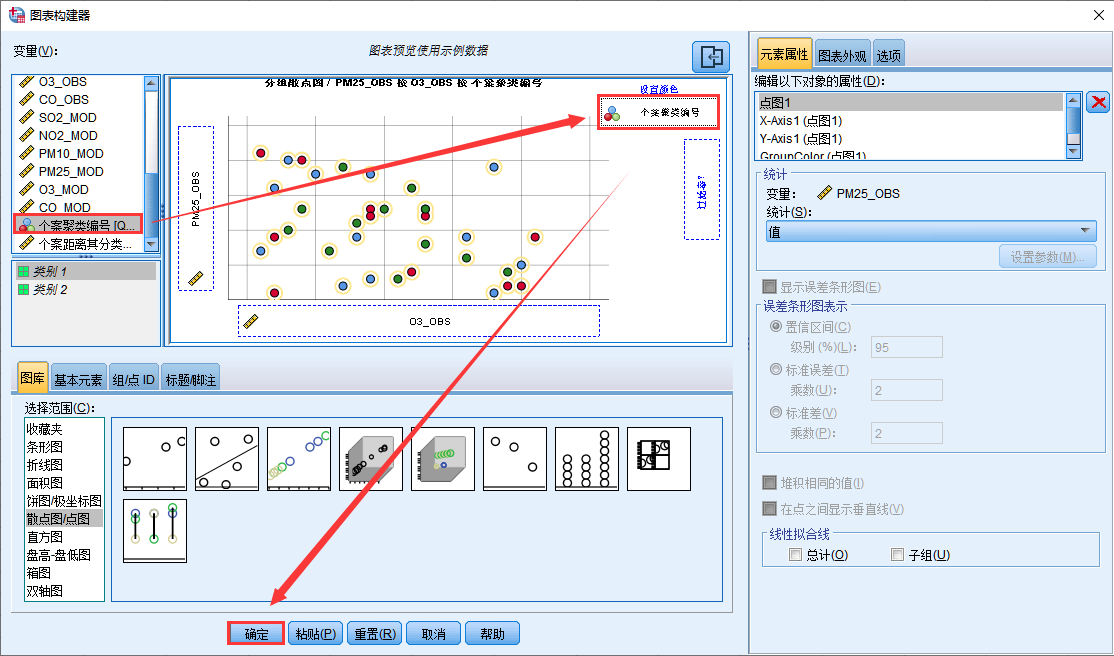
Task: Click the 设置颜色 cluster legend drop zone
Action: (x=659, y=112)
